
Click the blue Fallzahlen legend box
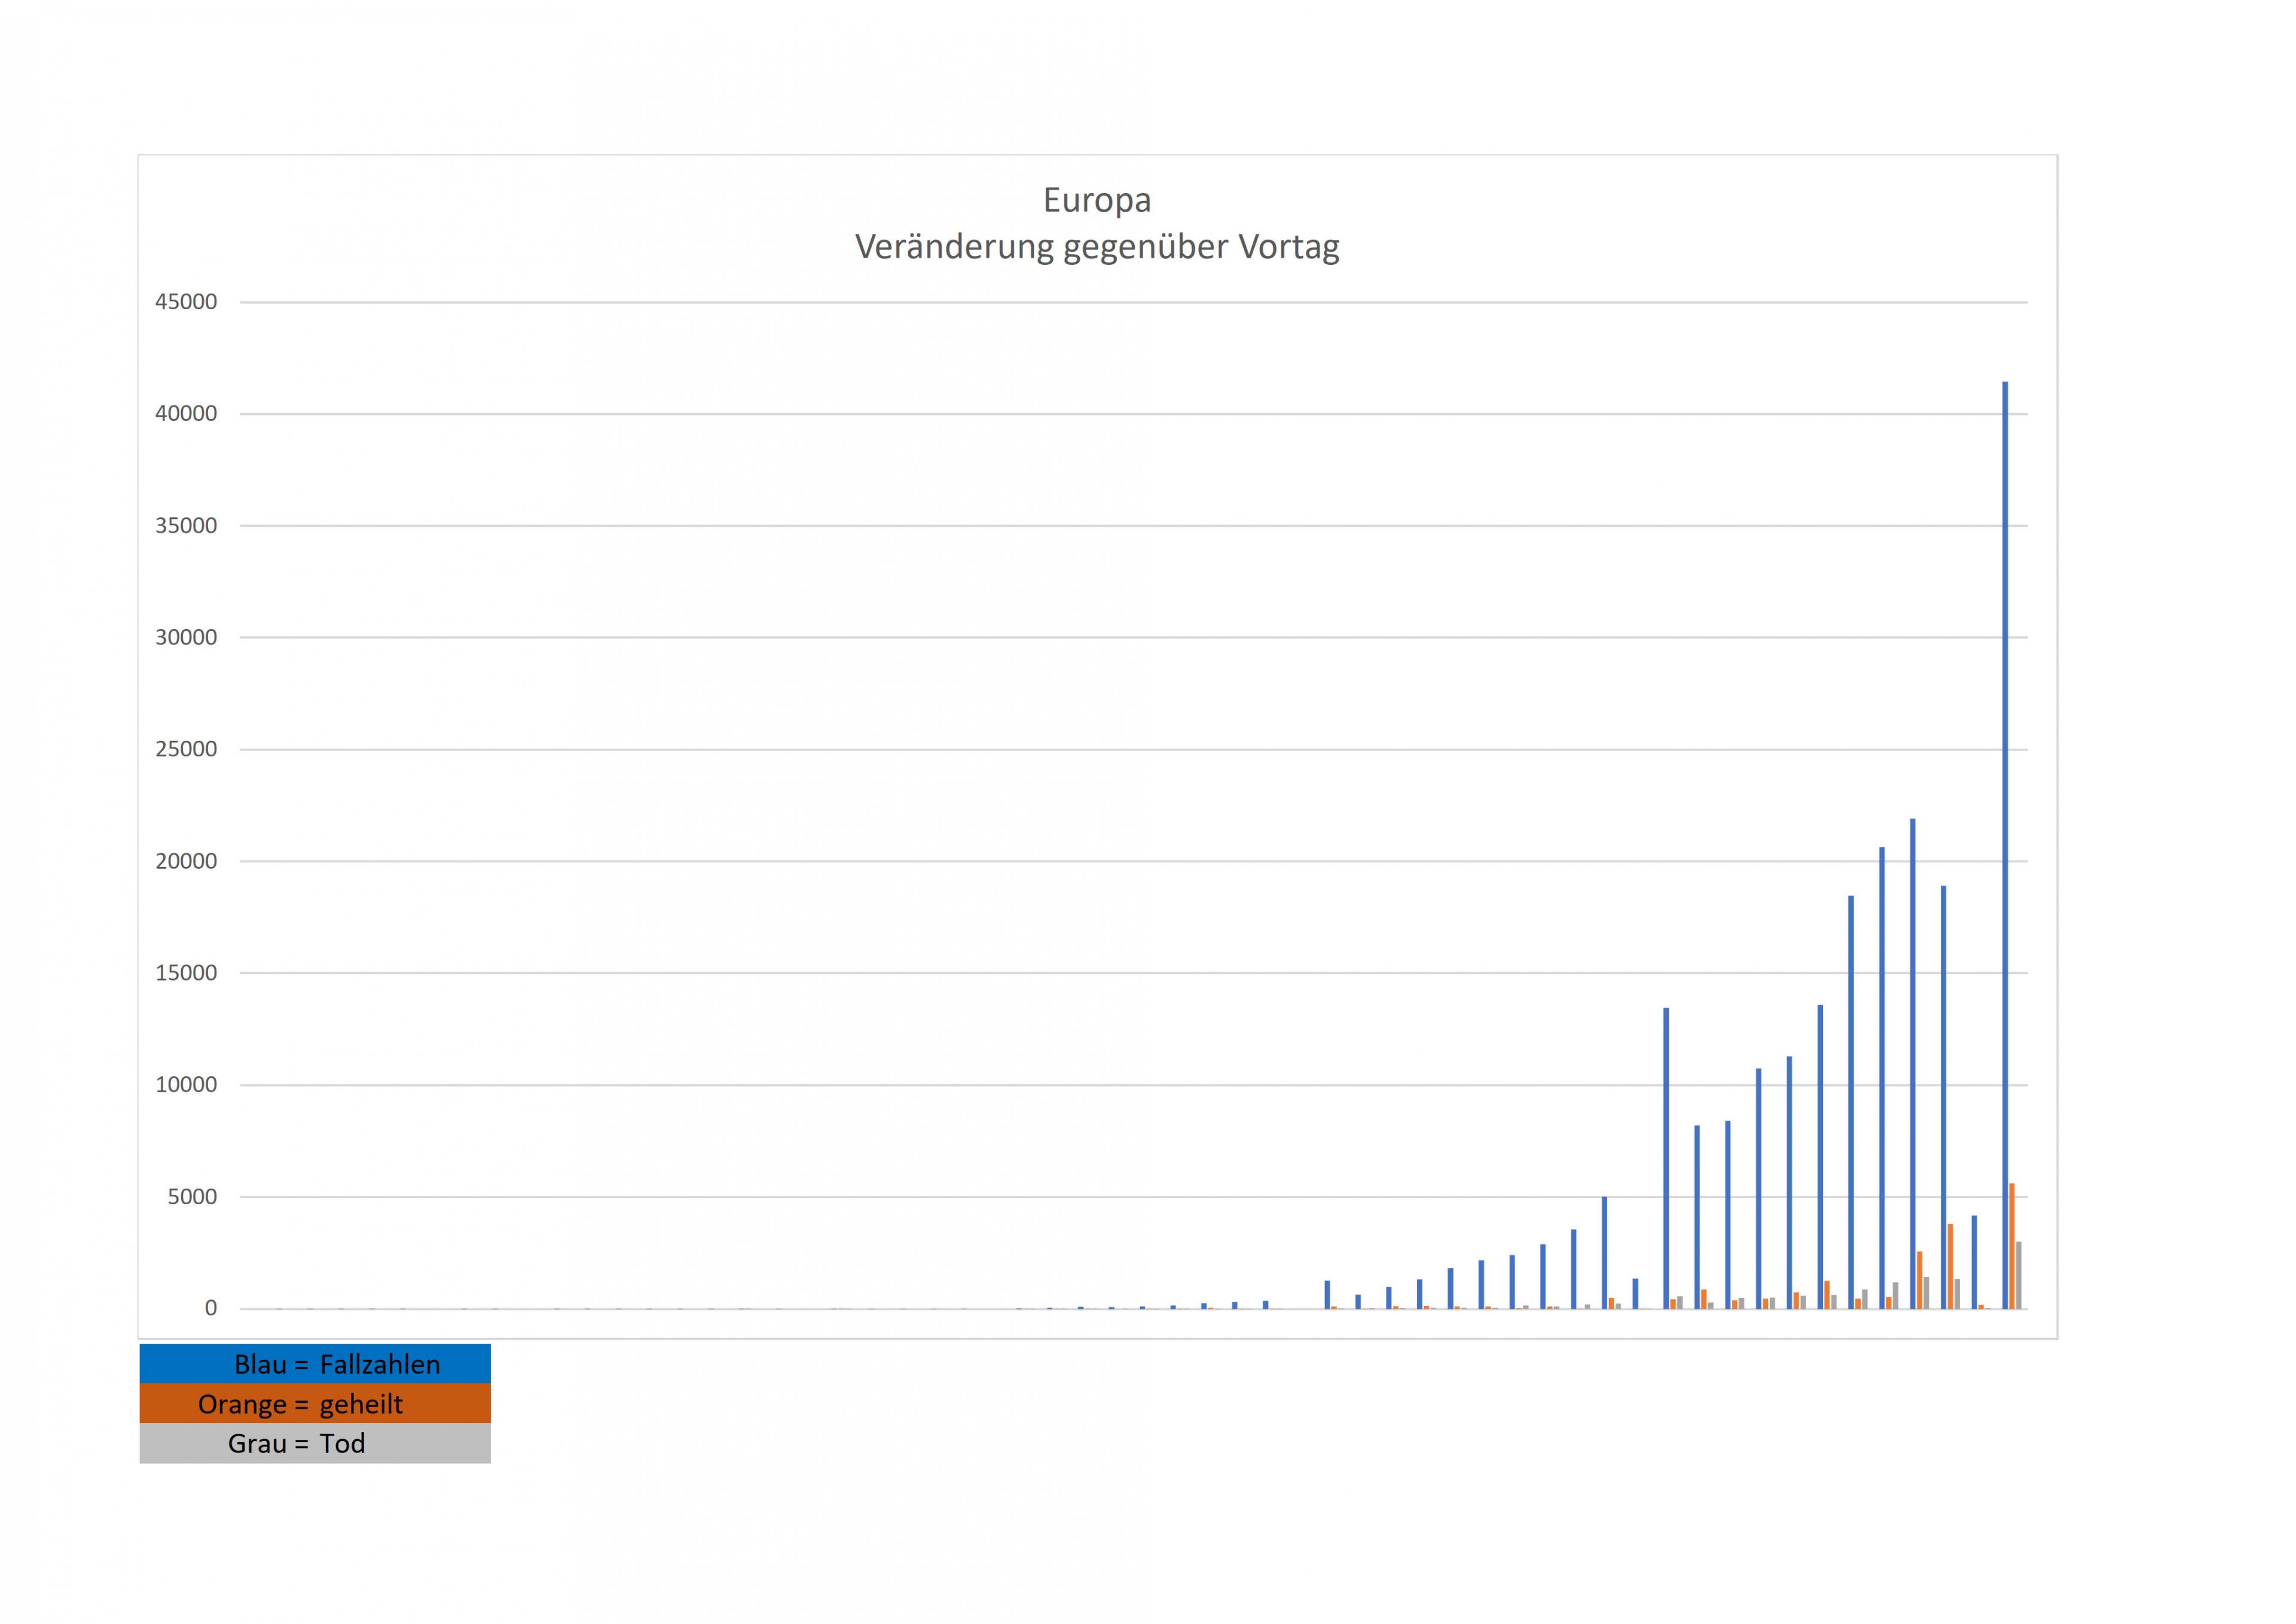pyautogui.click(x=315, y=1364)
